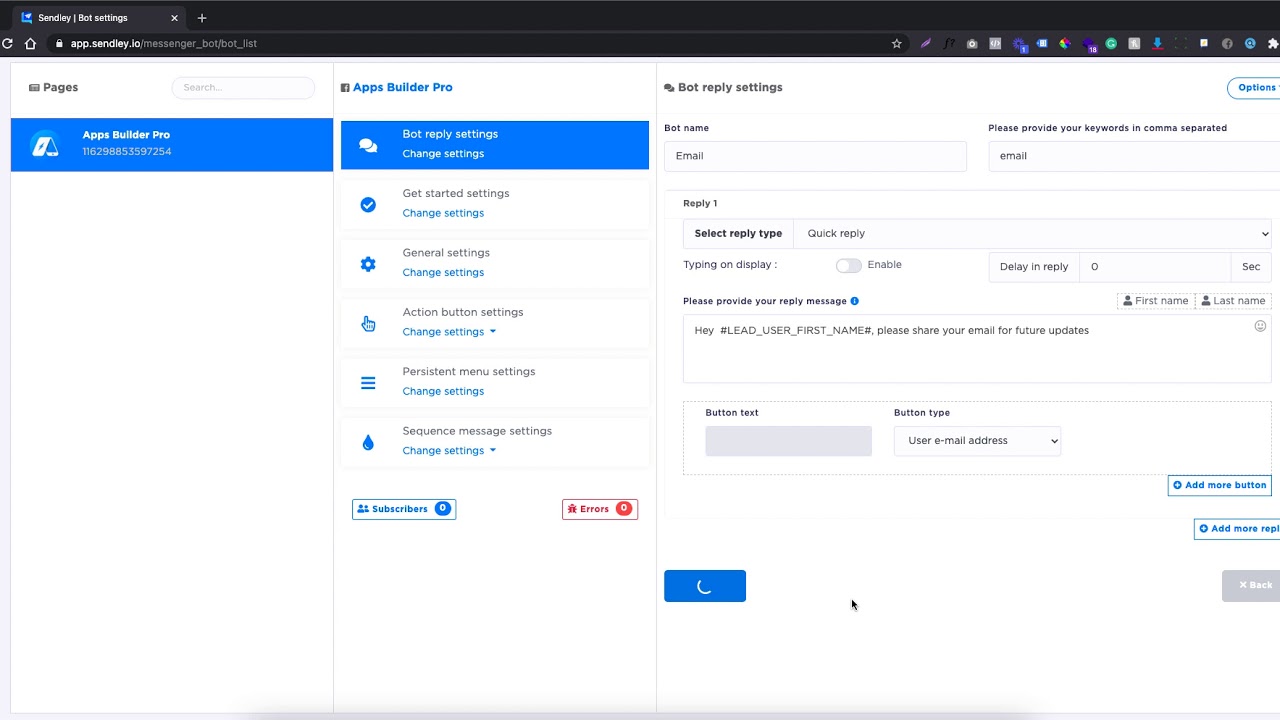This screenshot has width=1280, height=720.
Task: Open the code brackets extension icon
Action: (995, 43)
